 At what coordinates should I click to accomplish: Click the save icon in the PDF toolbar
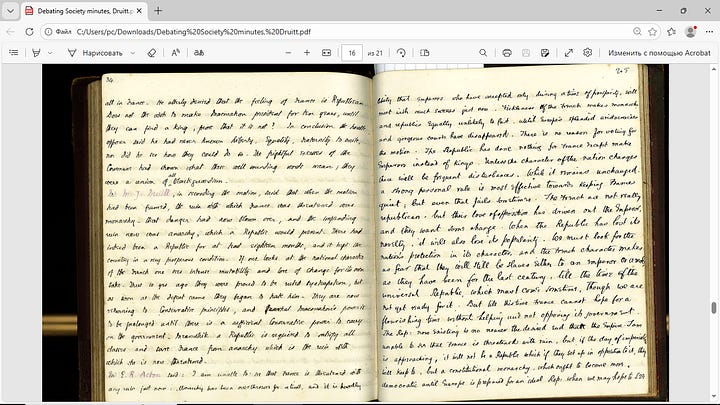click(x=526, y=53)
